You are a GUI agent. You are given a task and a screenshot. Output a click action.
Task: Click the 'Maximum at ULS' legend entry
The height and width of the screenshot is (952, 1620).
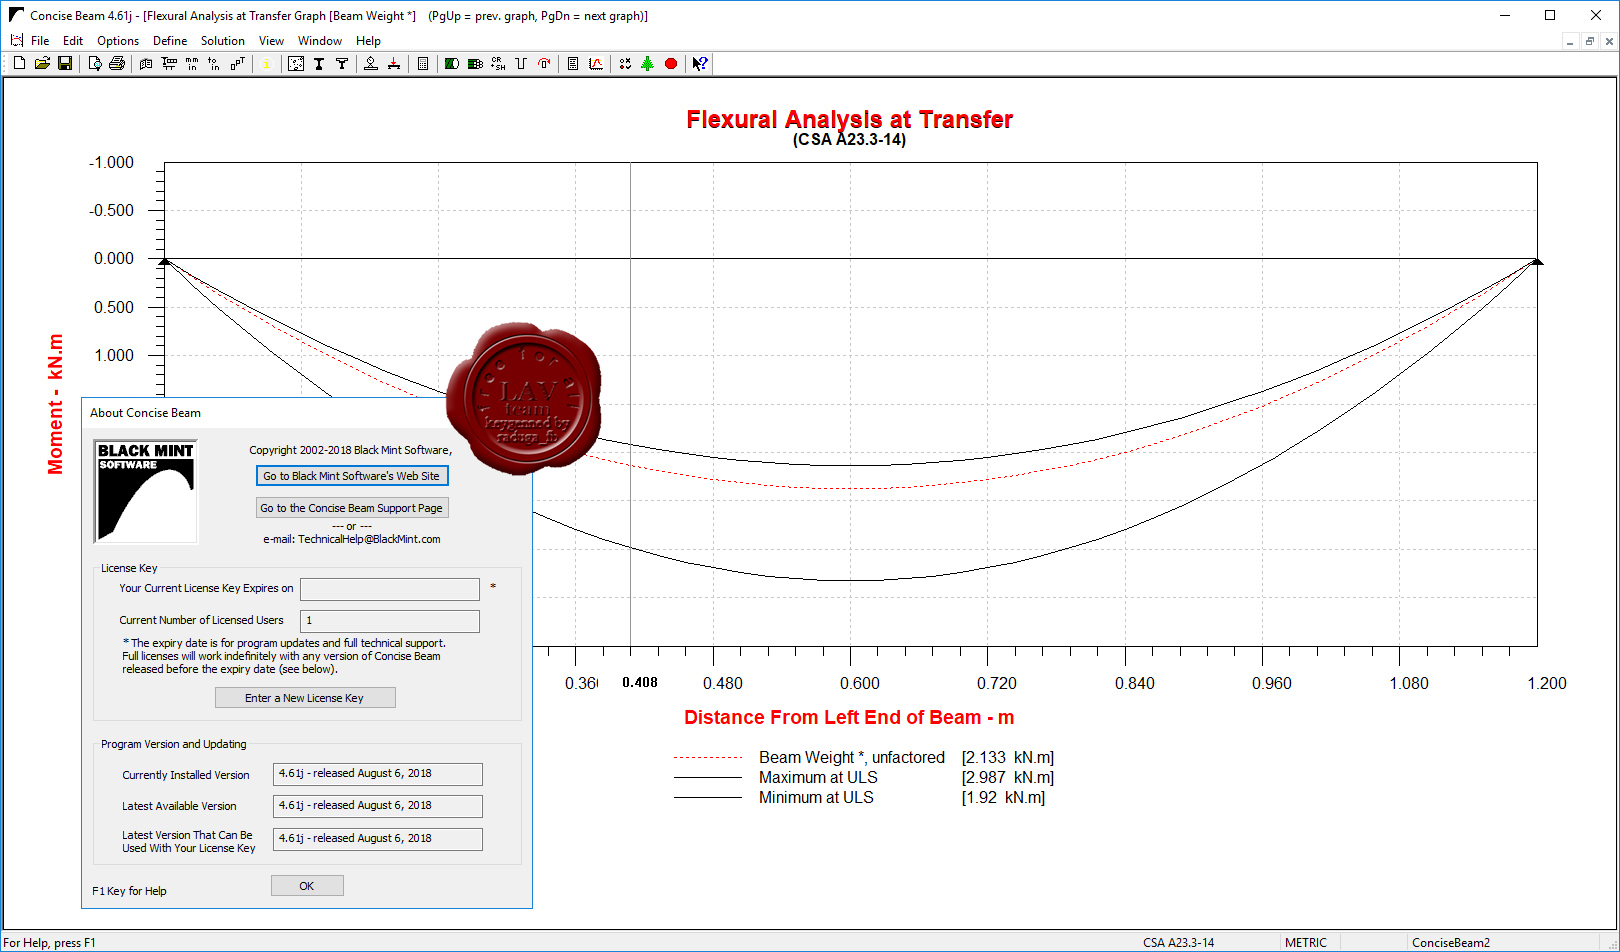coord(818,777)
